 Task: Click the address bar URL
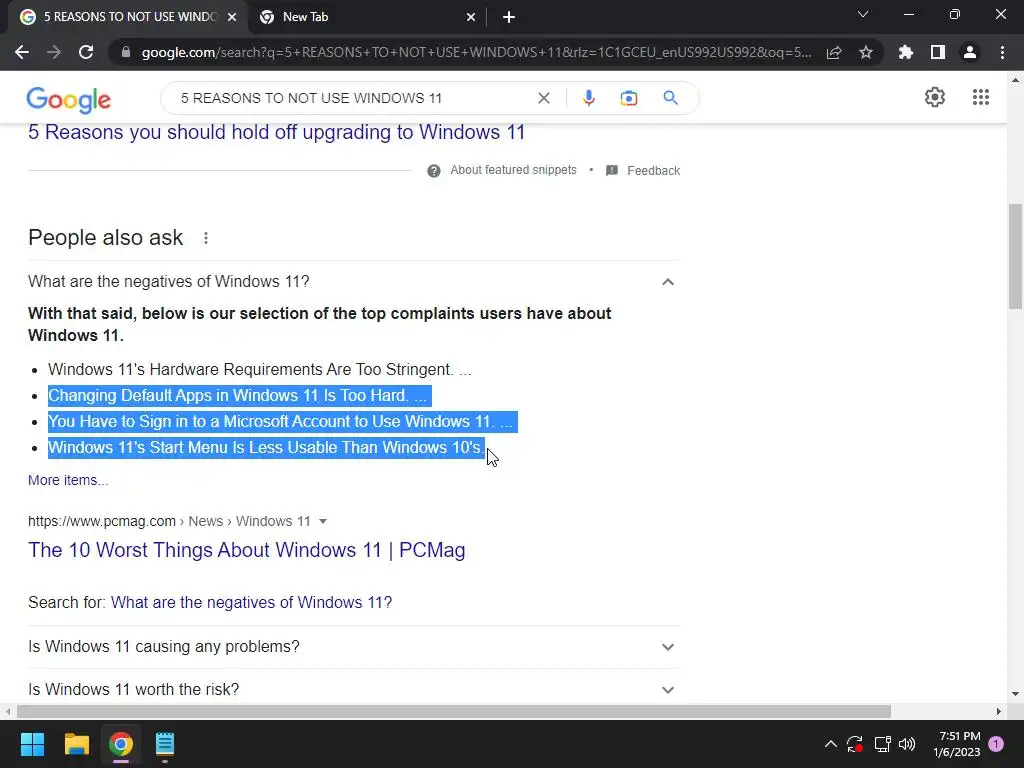[x=477, y=52]
